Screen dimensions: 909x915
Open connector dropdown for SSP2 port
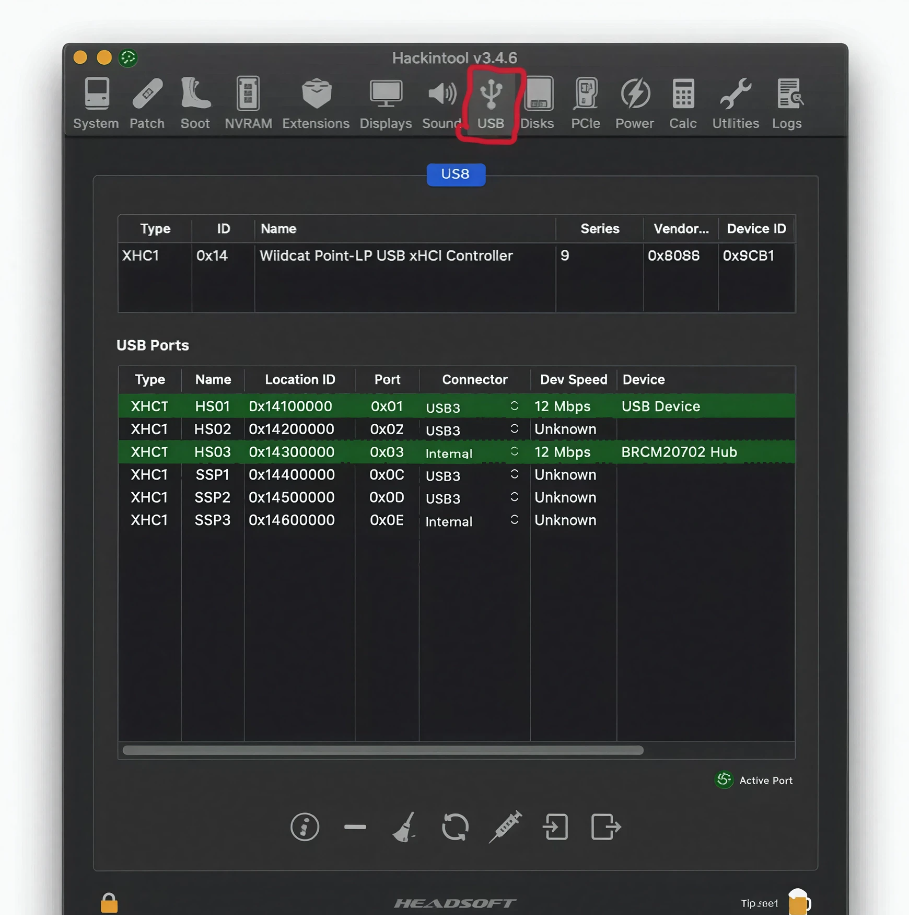coord(514,497)
